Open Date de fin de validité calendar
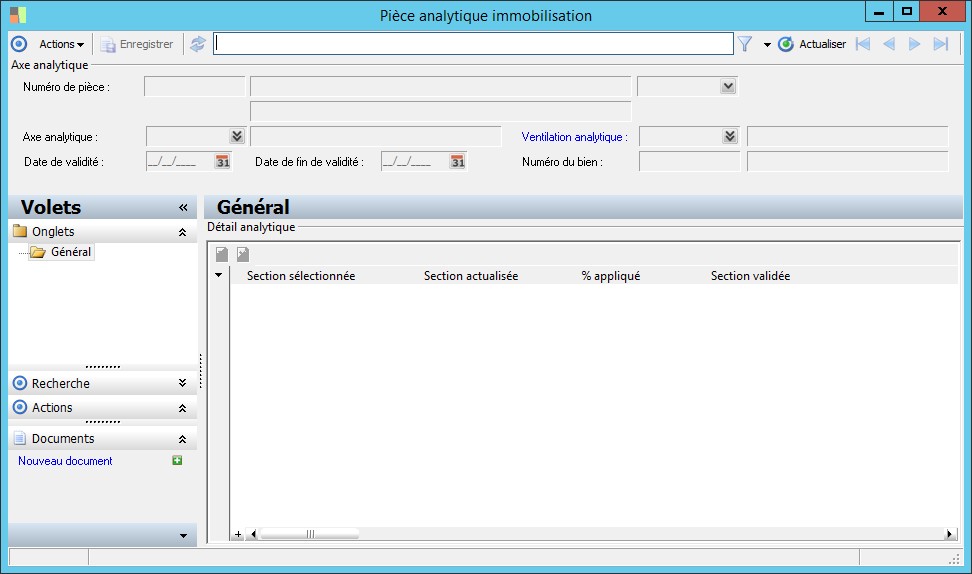The height and width of the screenshot is (574, 972). [x=457, y=162]
